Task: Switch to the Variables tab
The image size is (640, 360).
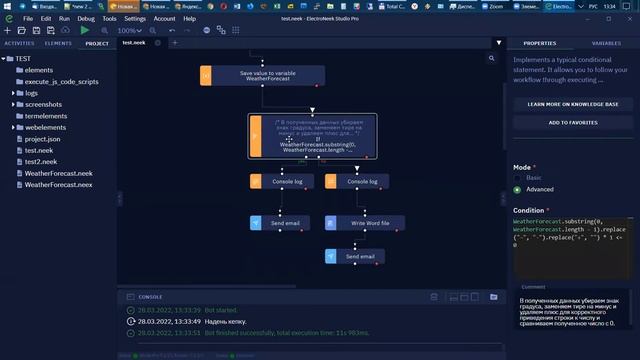Action: pyautogui.click(x=606, y=43)
